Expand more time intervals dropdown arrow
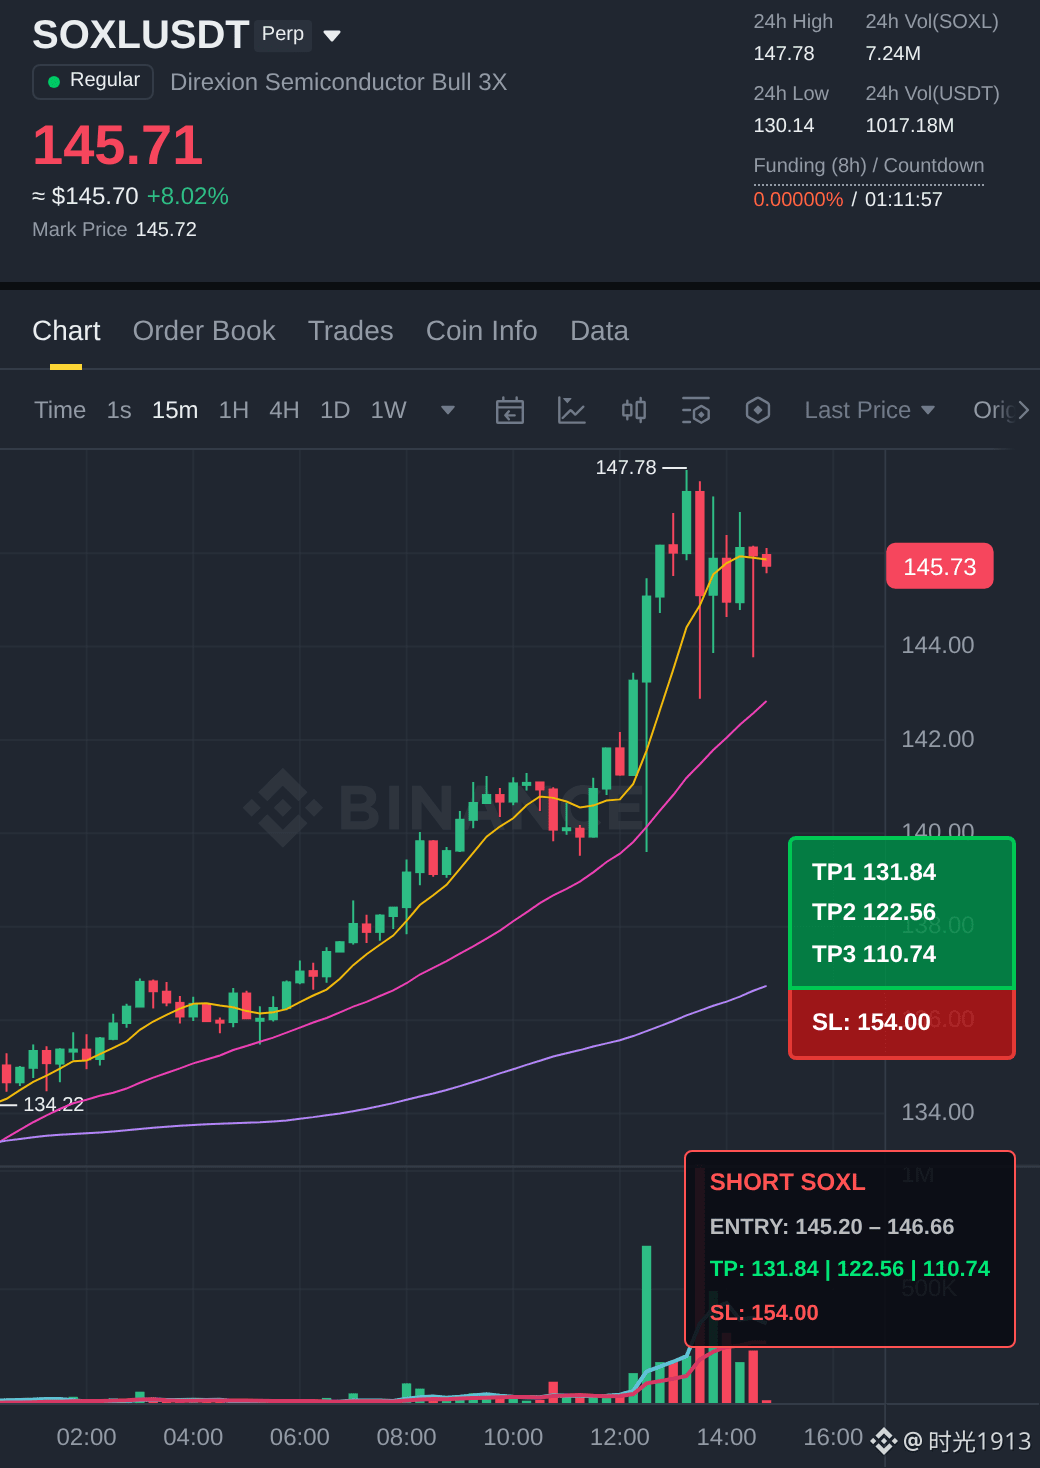Image resolution: width=1040 pixels, height=1468 pixels. coord(448,410)
